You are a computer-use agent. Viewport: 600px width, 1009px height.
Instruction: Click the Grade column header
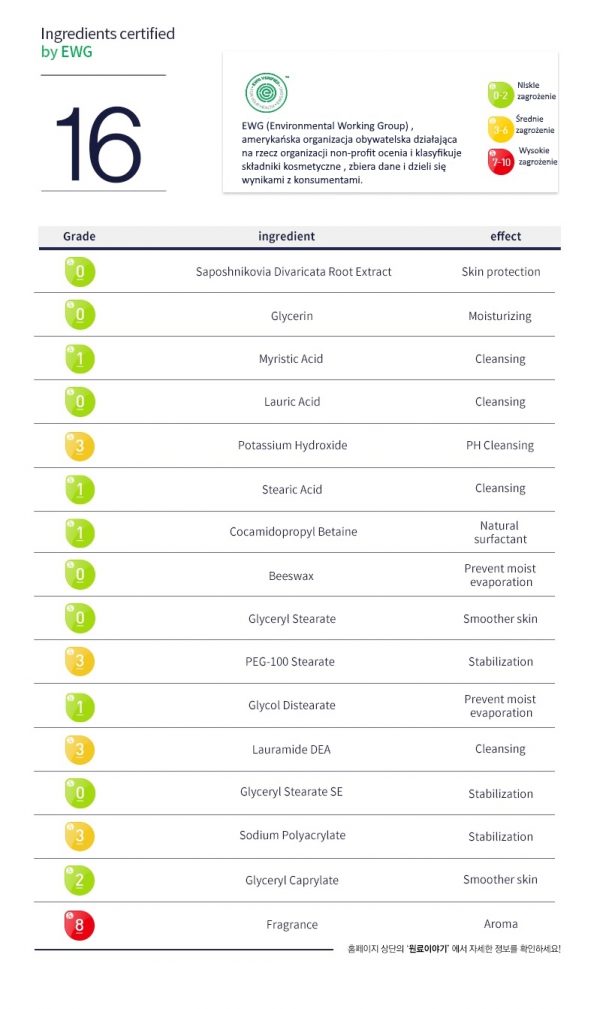coord(79,237)
